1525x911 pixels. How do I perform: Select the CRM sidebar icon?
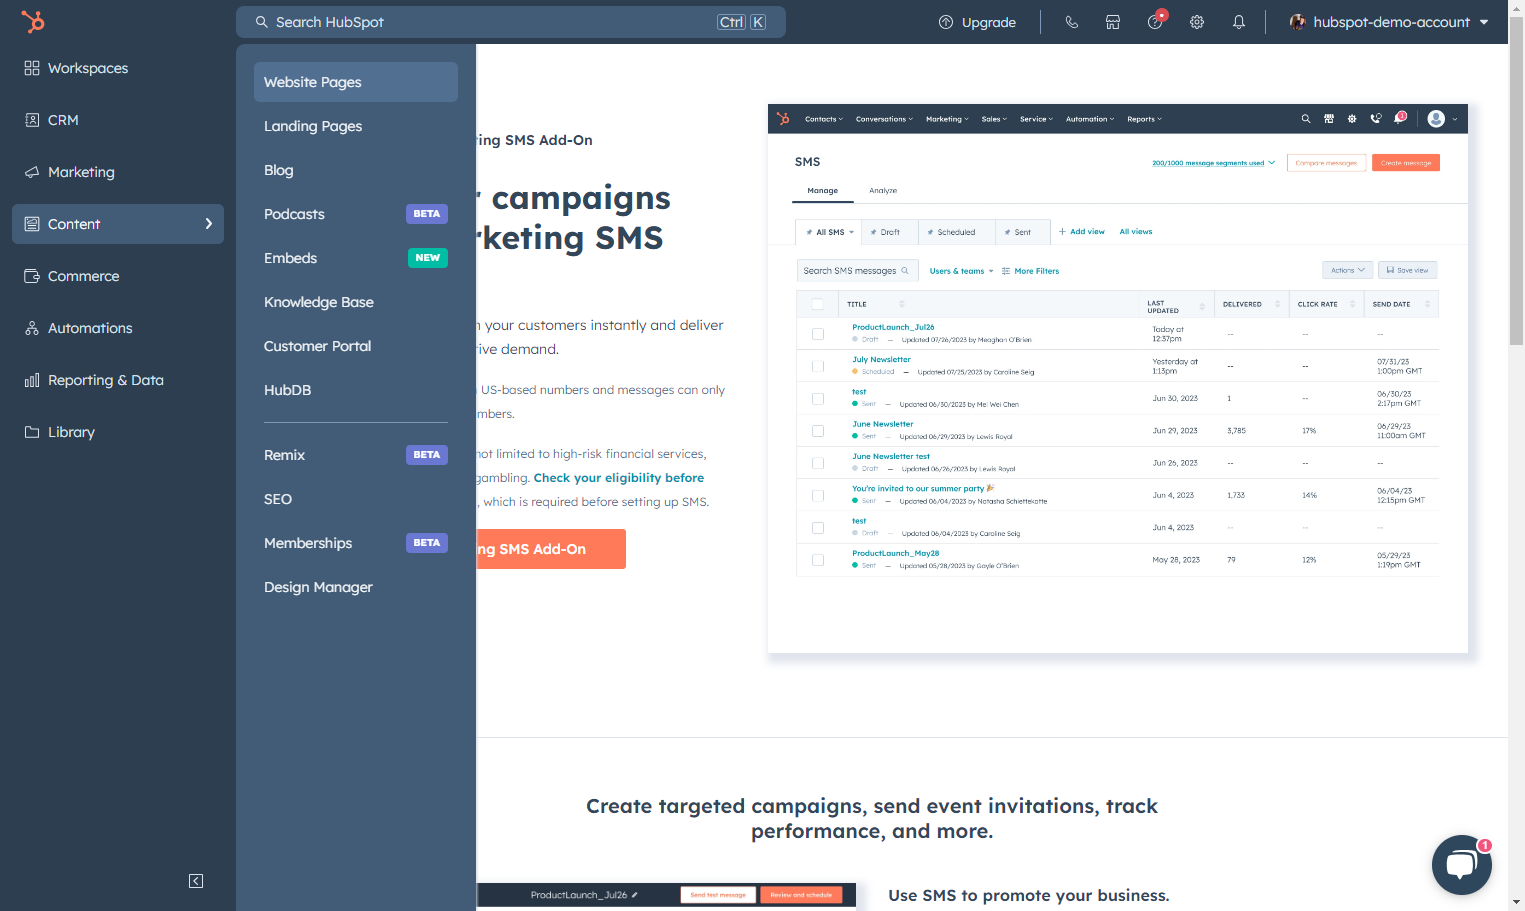coord(32,120)
